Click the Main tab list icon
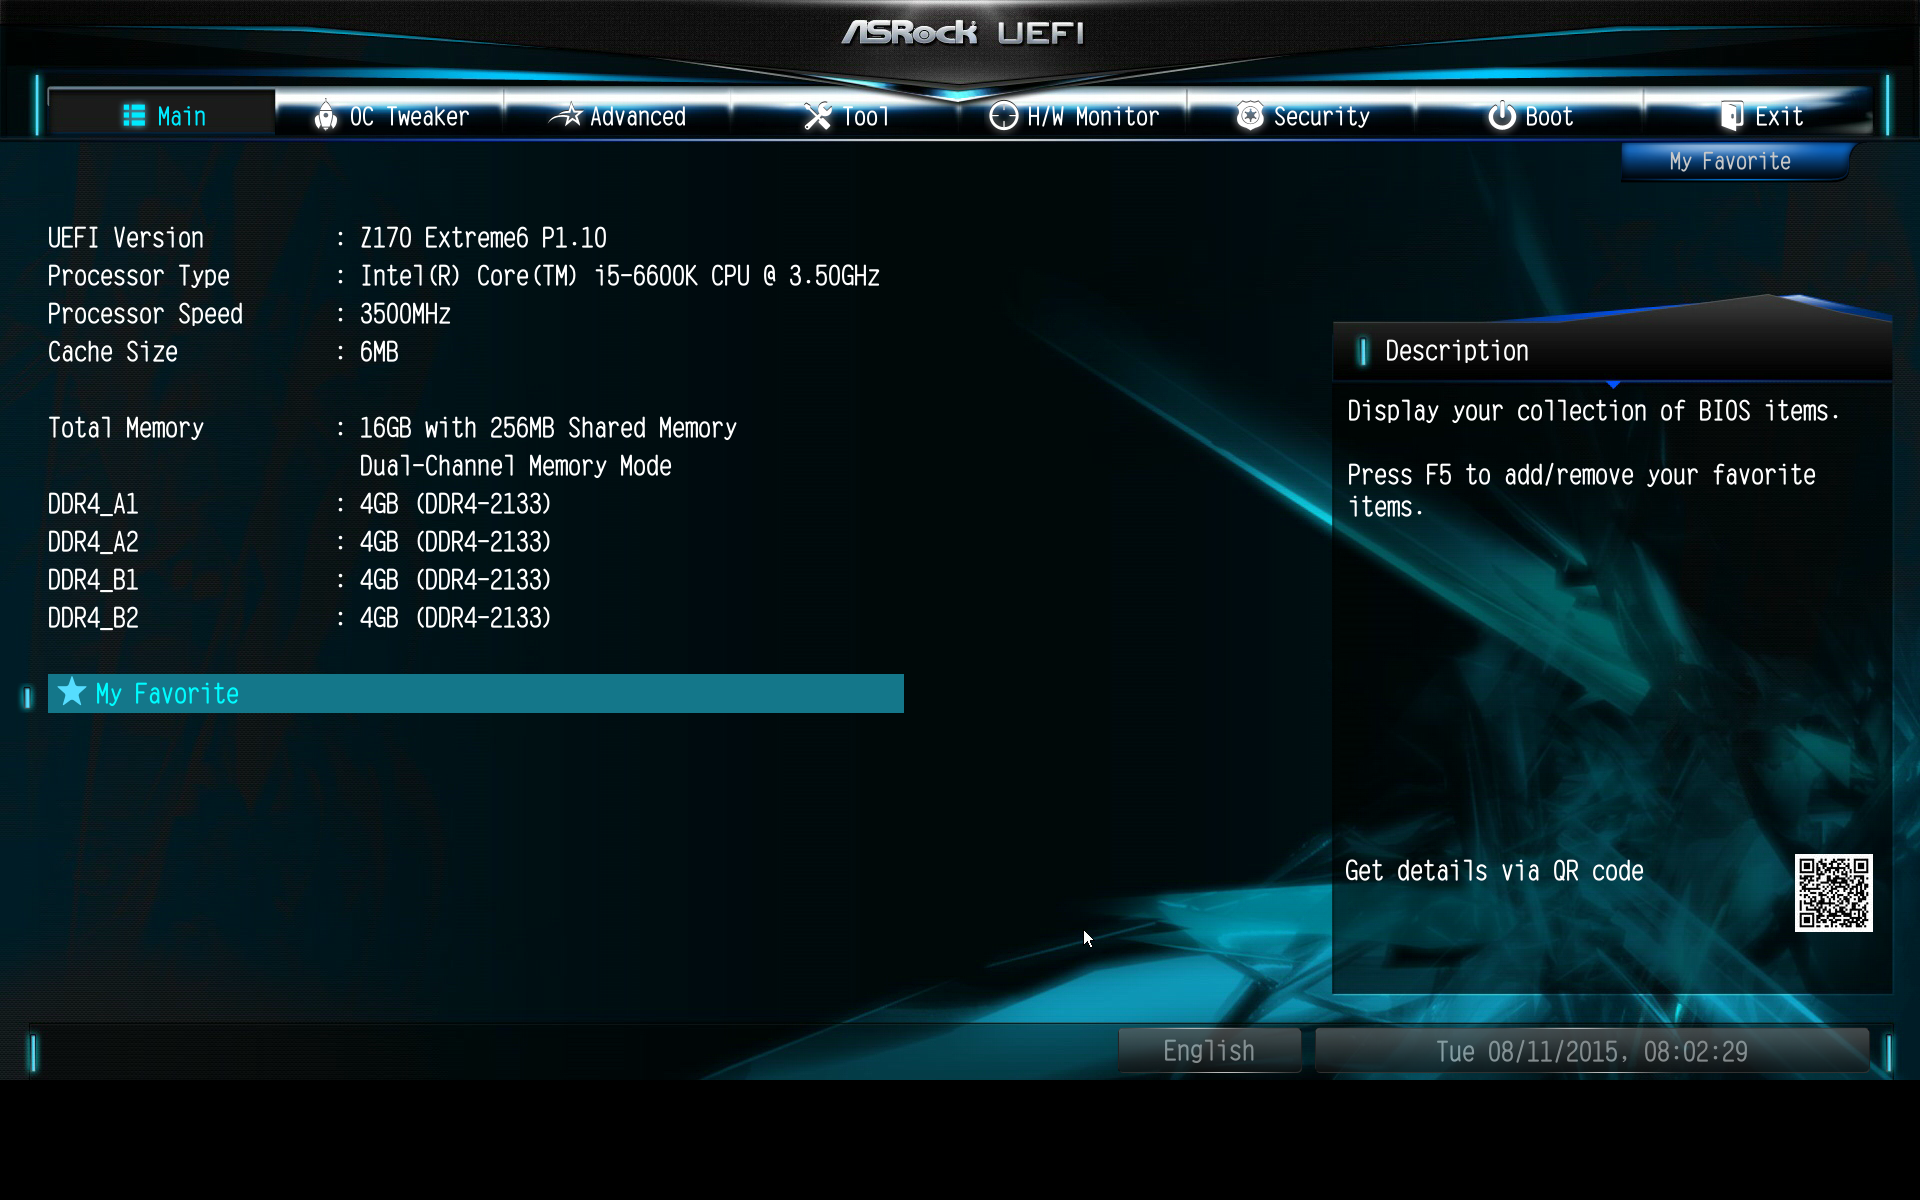This screenshot has height=1200, width=1920. click(x=134, y=116)
